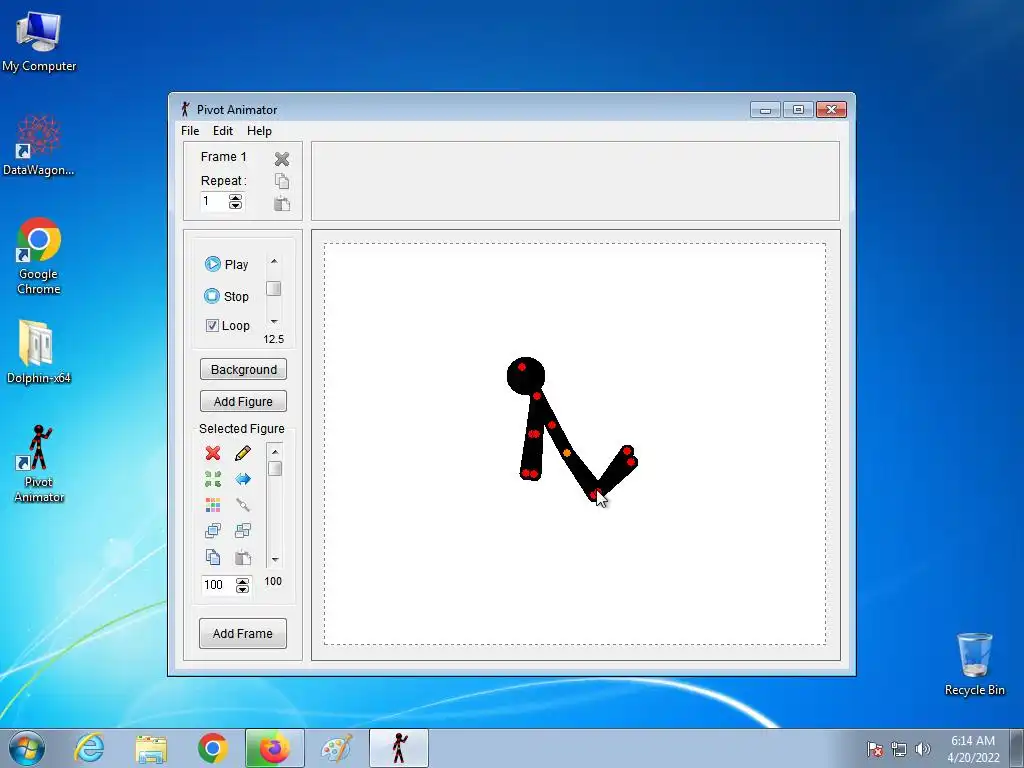
Task: Stop the animation playback
Action: point(227,296)
